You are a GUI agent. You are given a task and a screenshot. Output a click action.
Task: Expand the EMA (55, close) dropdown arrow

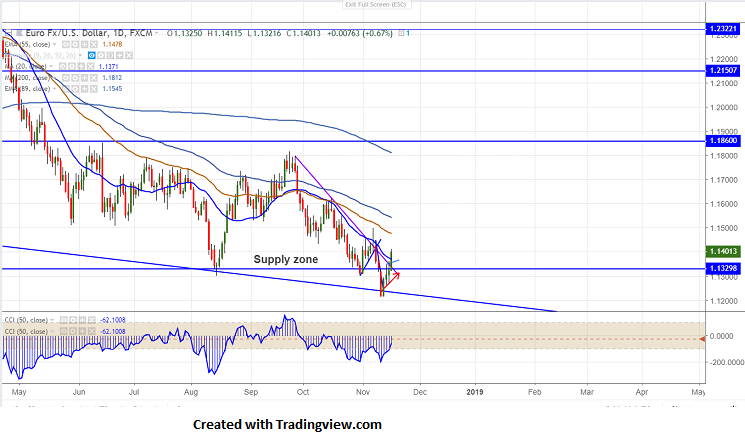tap(54, 44)
